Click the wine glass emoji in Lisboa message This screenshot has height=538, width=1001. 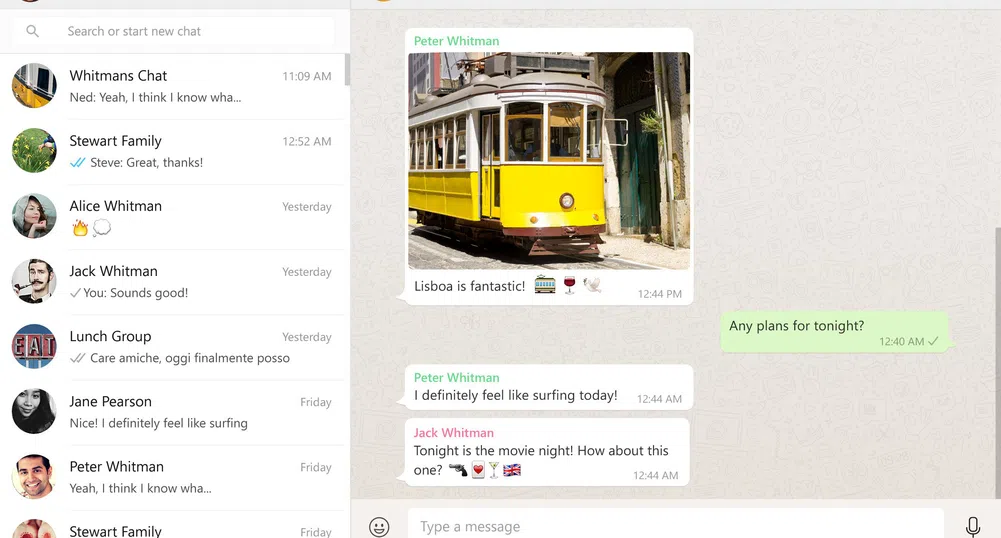pos(569,285)
